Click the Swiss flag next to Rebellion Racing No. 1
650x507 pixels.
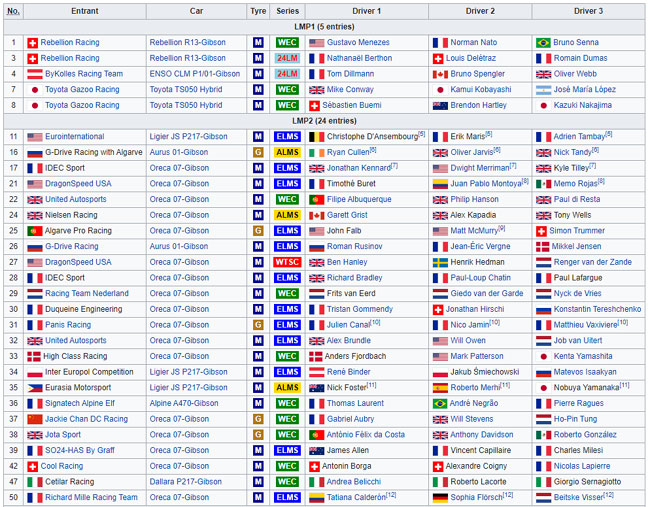pos(32,43)
